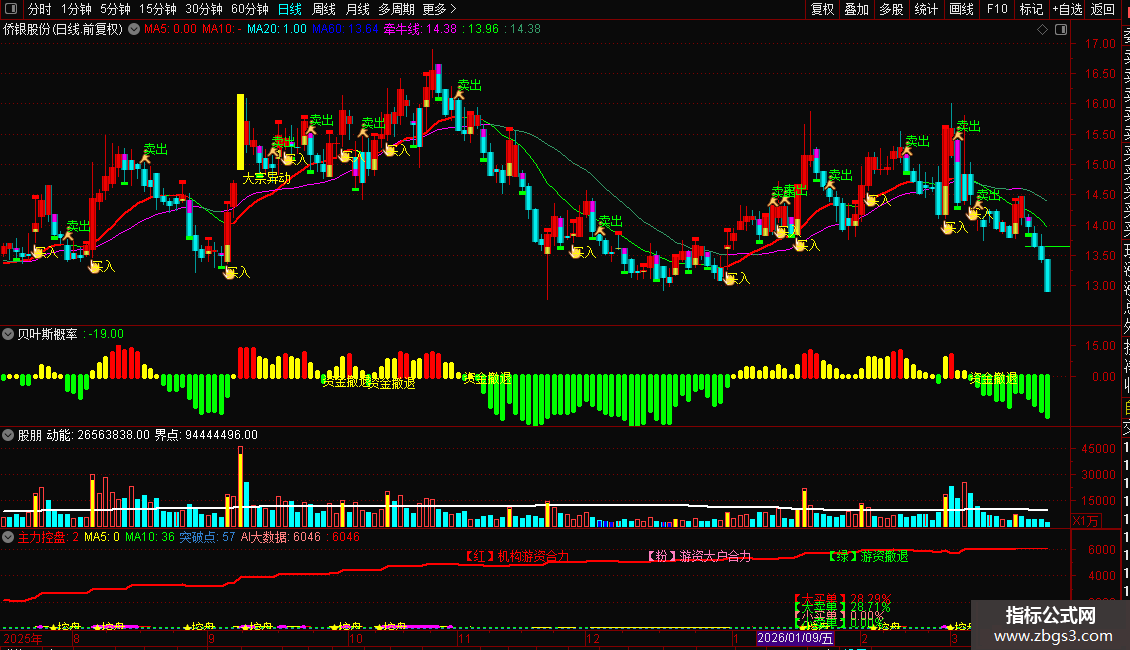
Task: Click the diamond icon in the chart header
Action: [1042, 30]
